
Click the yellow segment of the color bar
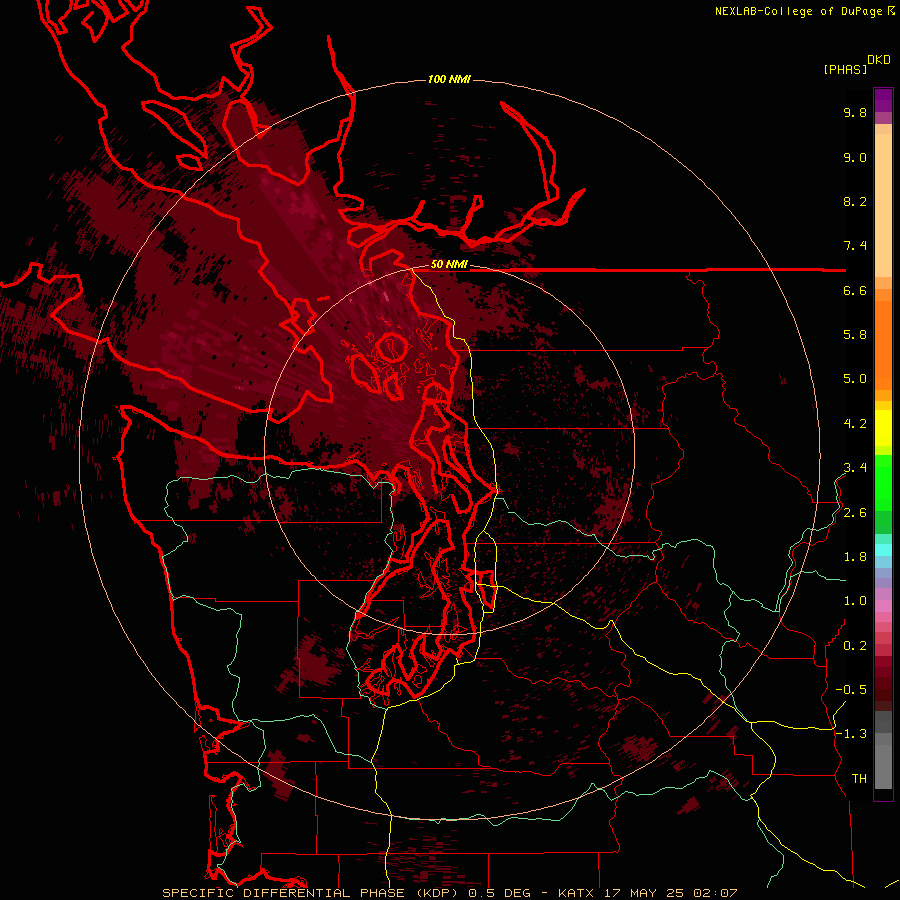click(x=883, y=428)
